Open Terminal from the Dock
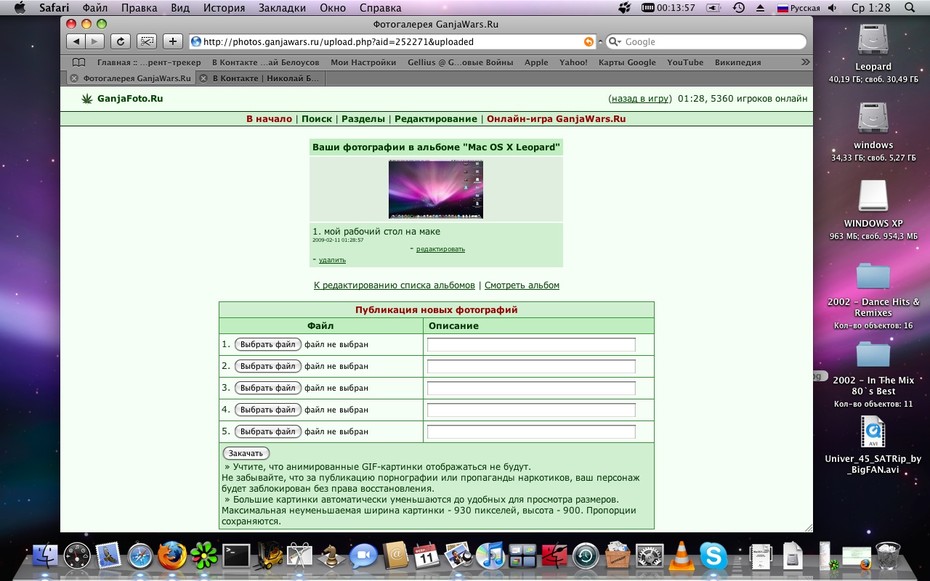 pyautogui.click(x=236, y=556)
